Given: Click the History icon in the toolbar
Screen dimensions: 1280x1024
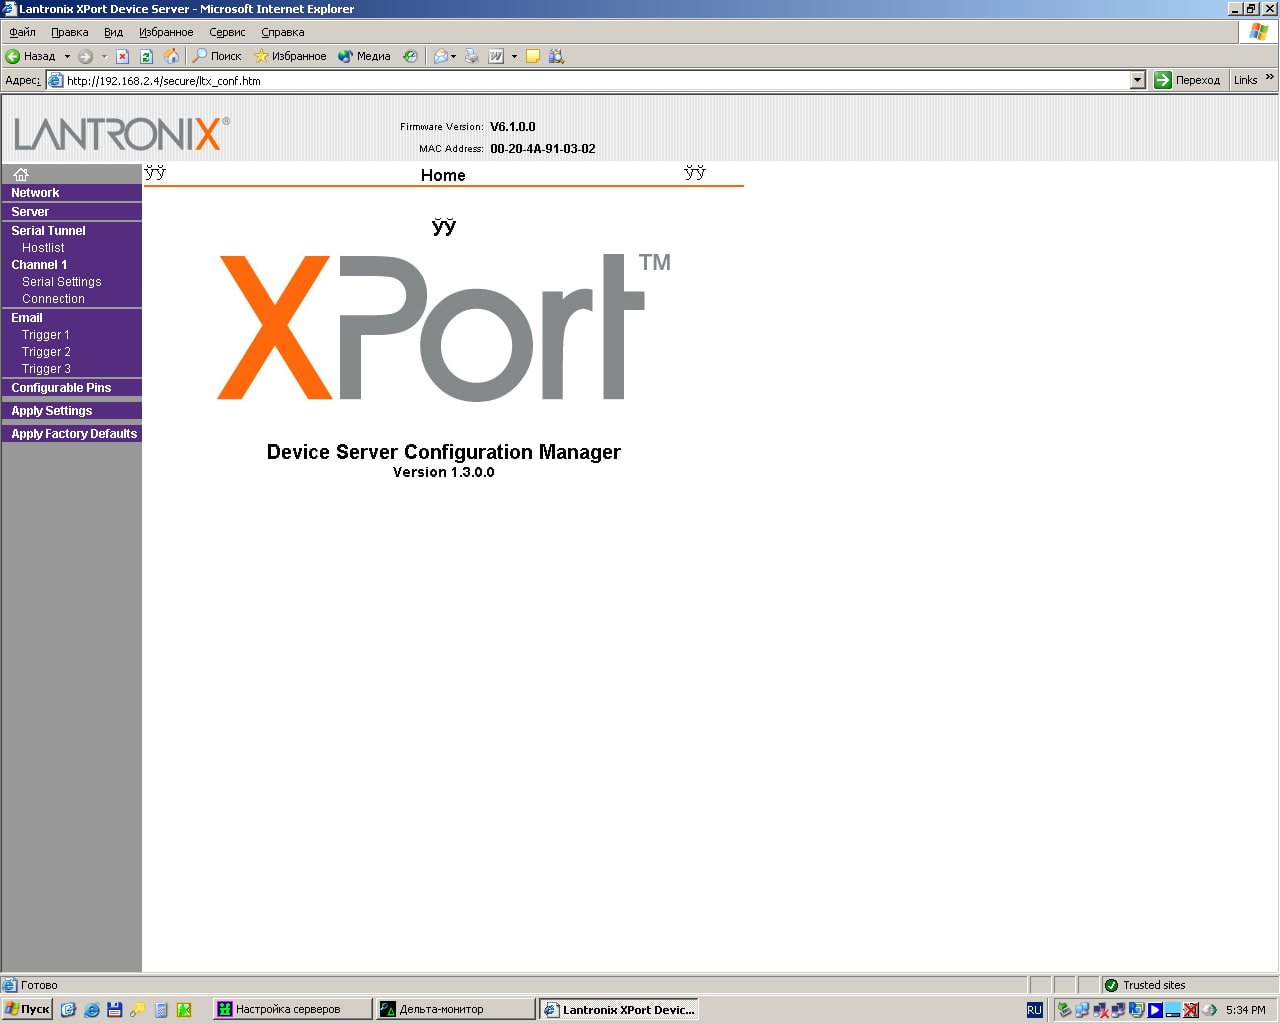Looking at the screenshot, I should tap(410, 56).
